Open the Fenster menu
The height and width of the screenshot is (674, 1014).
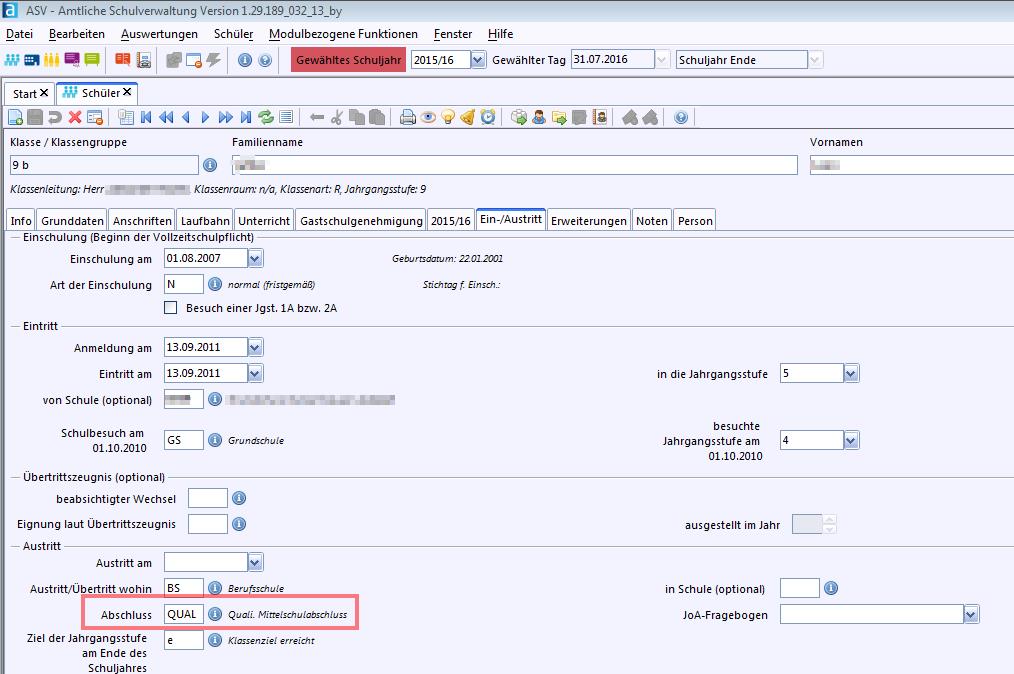(x=453, y=34)
